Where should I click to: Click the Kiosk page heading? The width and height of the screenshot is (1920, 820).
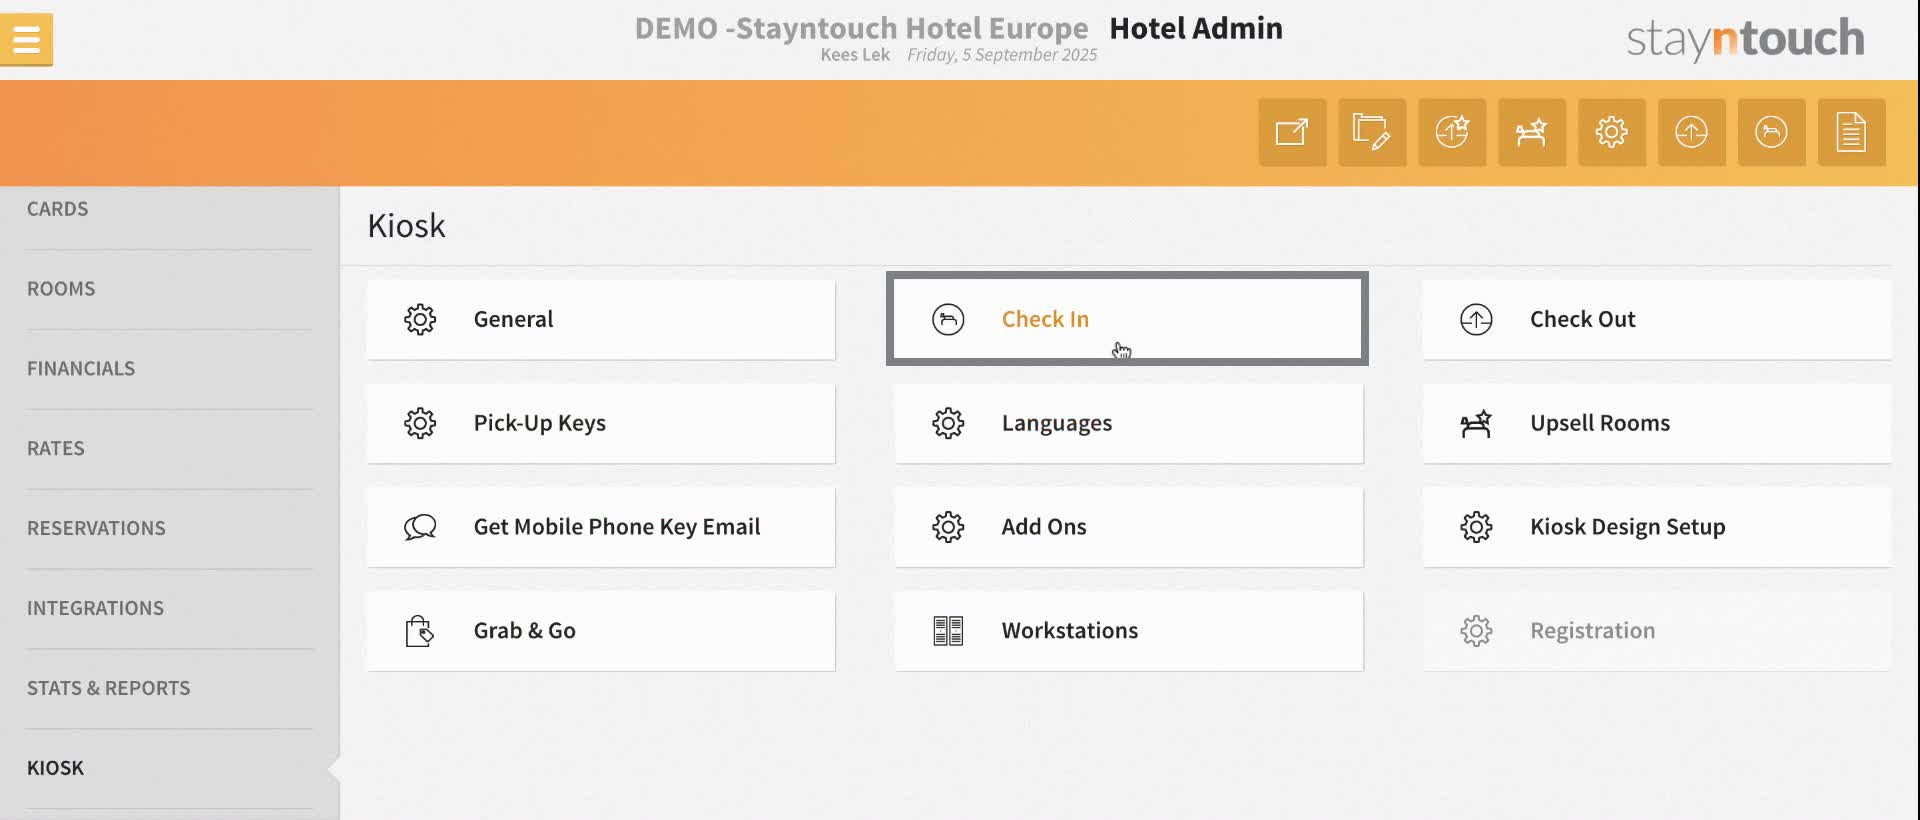point(406,226)
